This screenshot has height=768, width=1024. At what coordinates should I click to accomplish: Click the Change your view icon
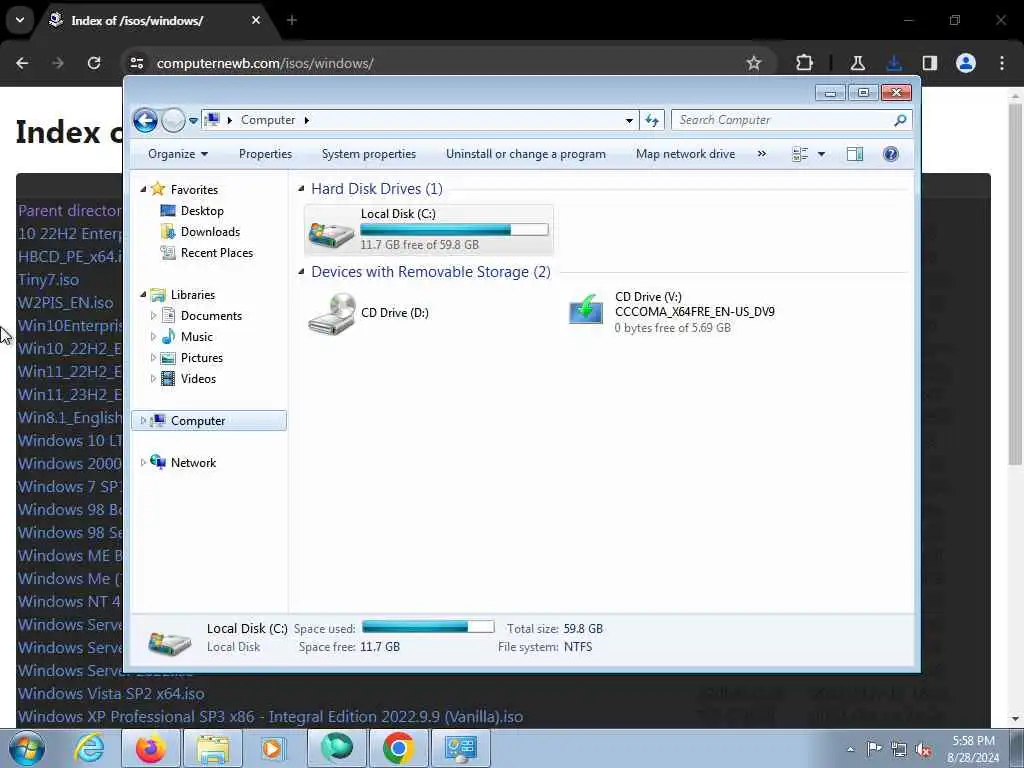799,154
